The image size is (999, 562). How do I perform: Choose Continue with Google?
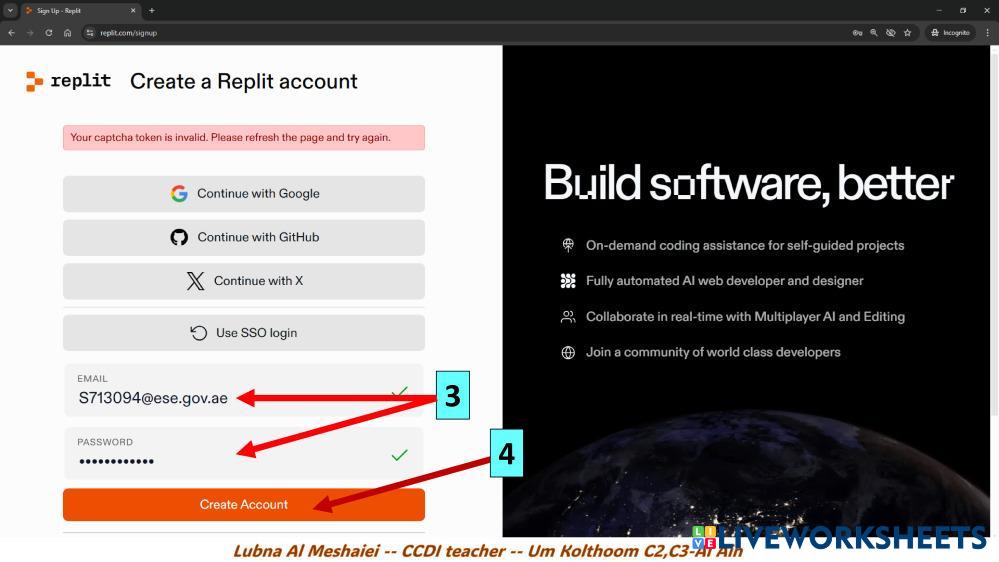(x=244, y=194)
